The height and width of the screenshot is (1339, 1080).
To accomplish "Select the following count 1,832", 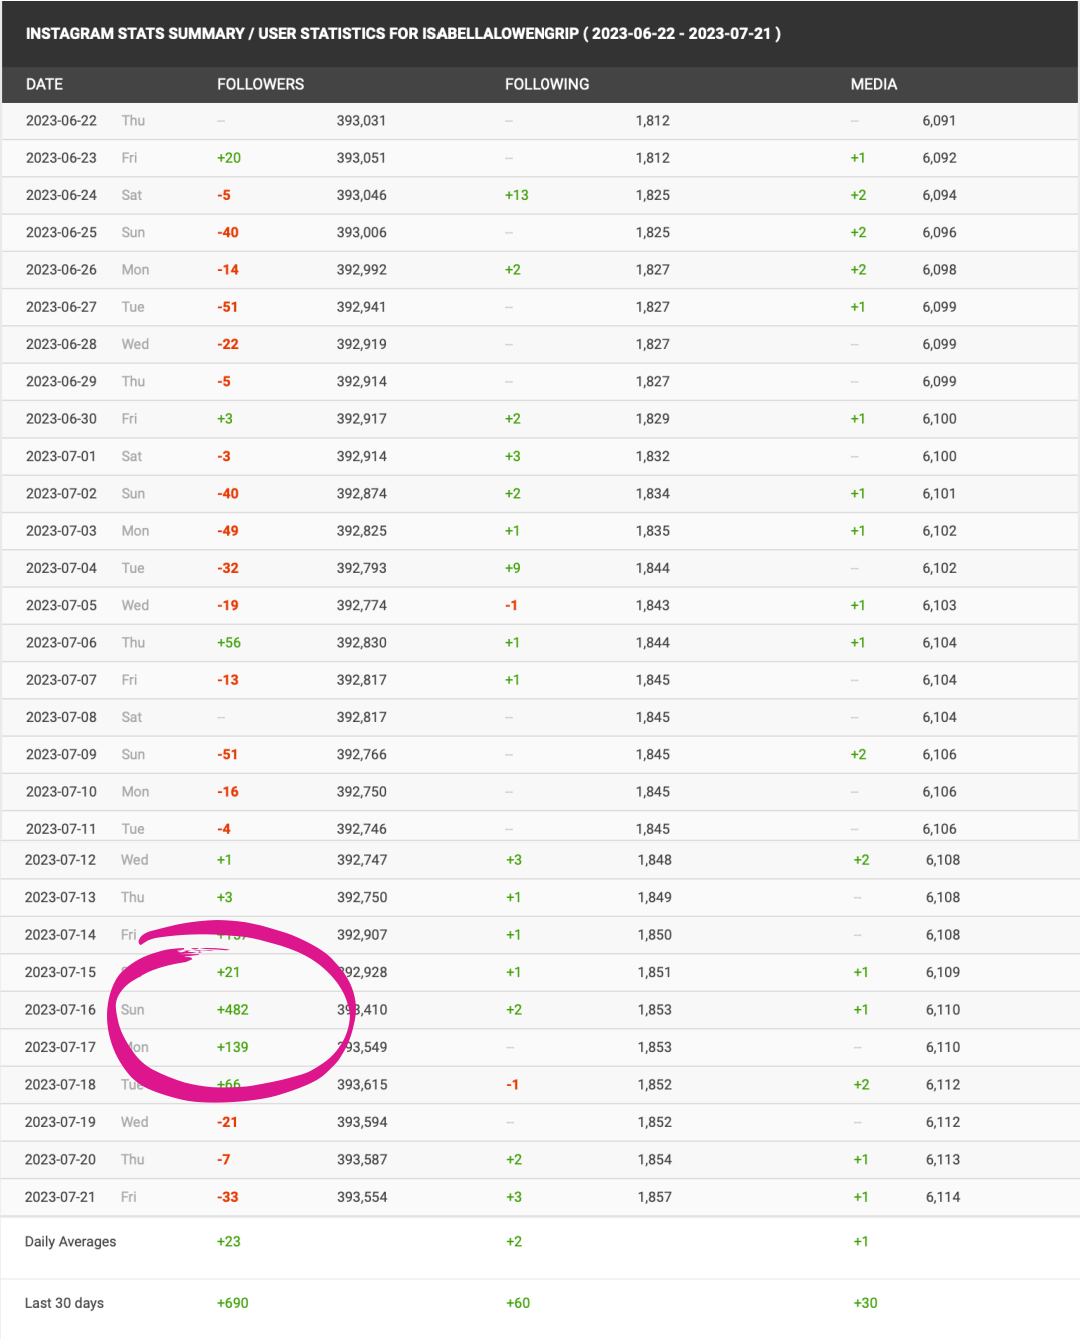I will 653,456.
